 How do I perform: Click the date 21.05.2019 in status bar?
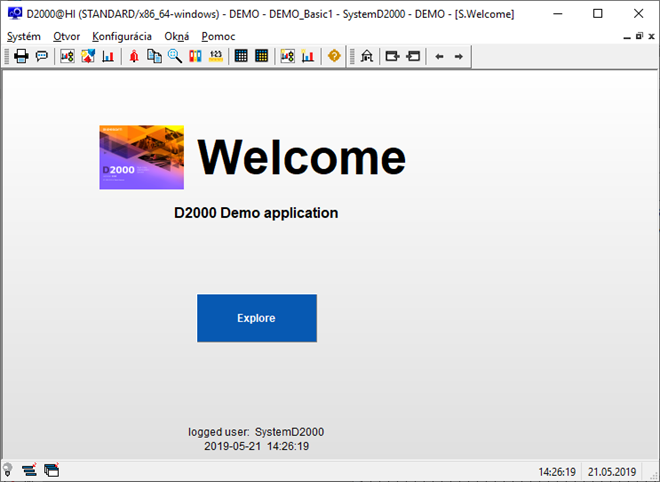(612, 471)
